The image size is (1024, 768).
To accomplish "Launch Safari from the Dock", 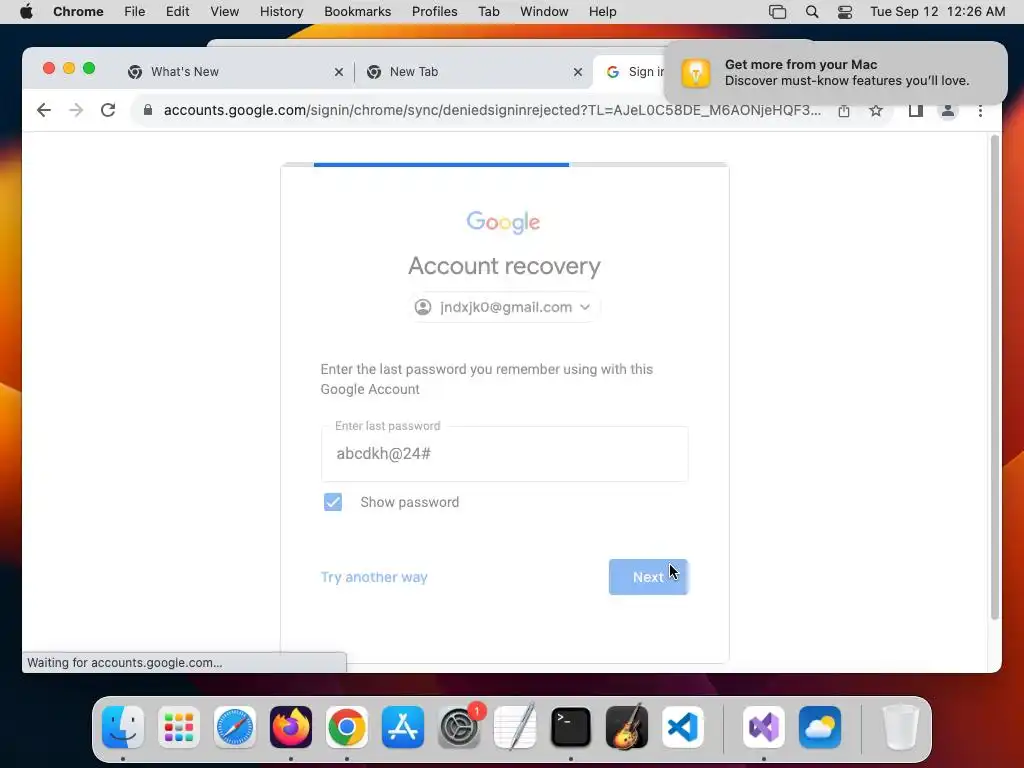I will click(235, 727).
